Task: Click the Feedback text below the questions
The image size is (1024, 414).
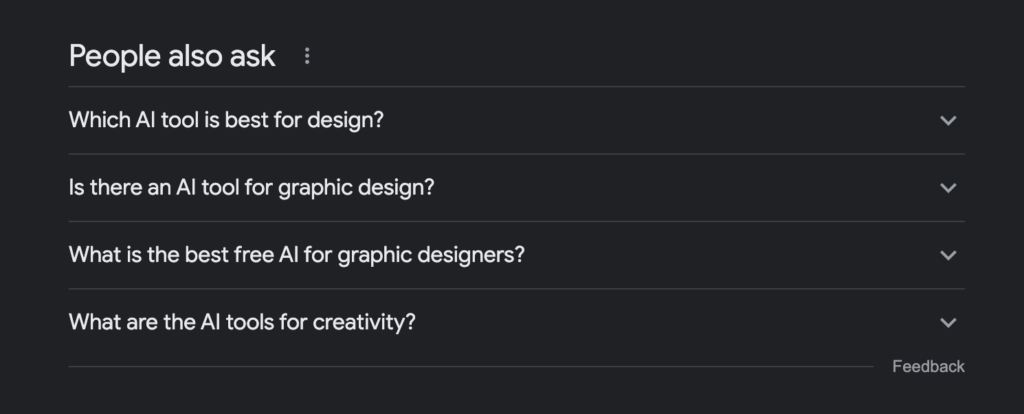Action: click(x=928, y=366)
